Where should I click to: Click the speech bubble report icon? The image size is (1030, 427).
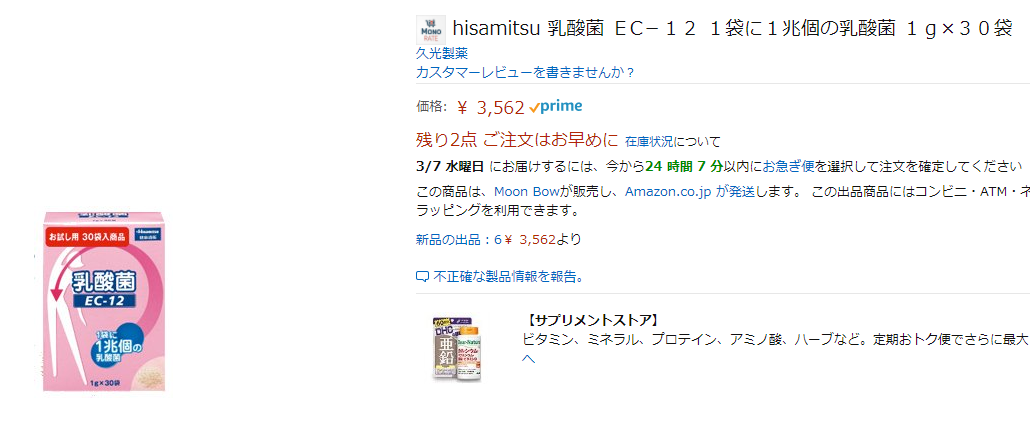tap(422, 276)
